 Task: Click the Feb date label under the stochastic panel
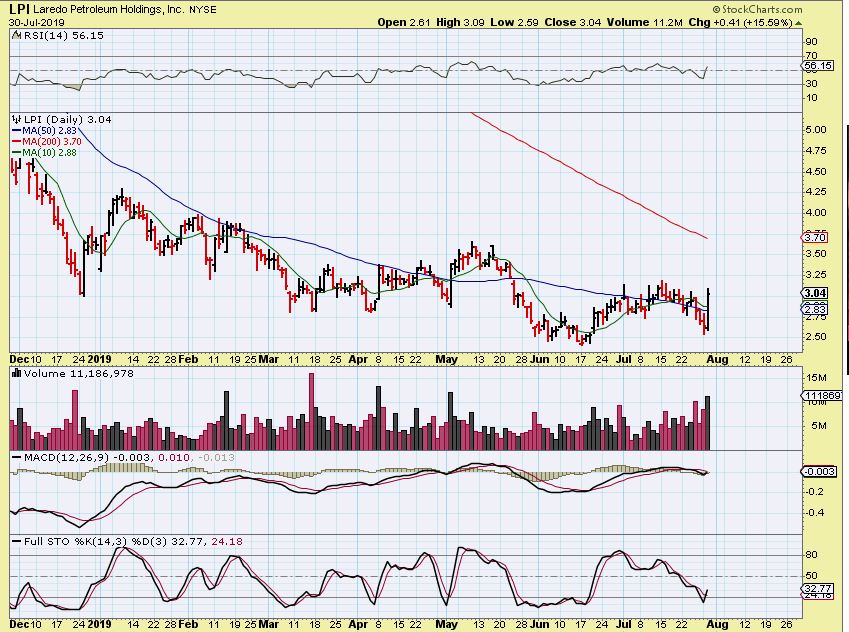pyautogui.click(x=188, y=624)
